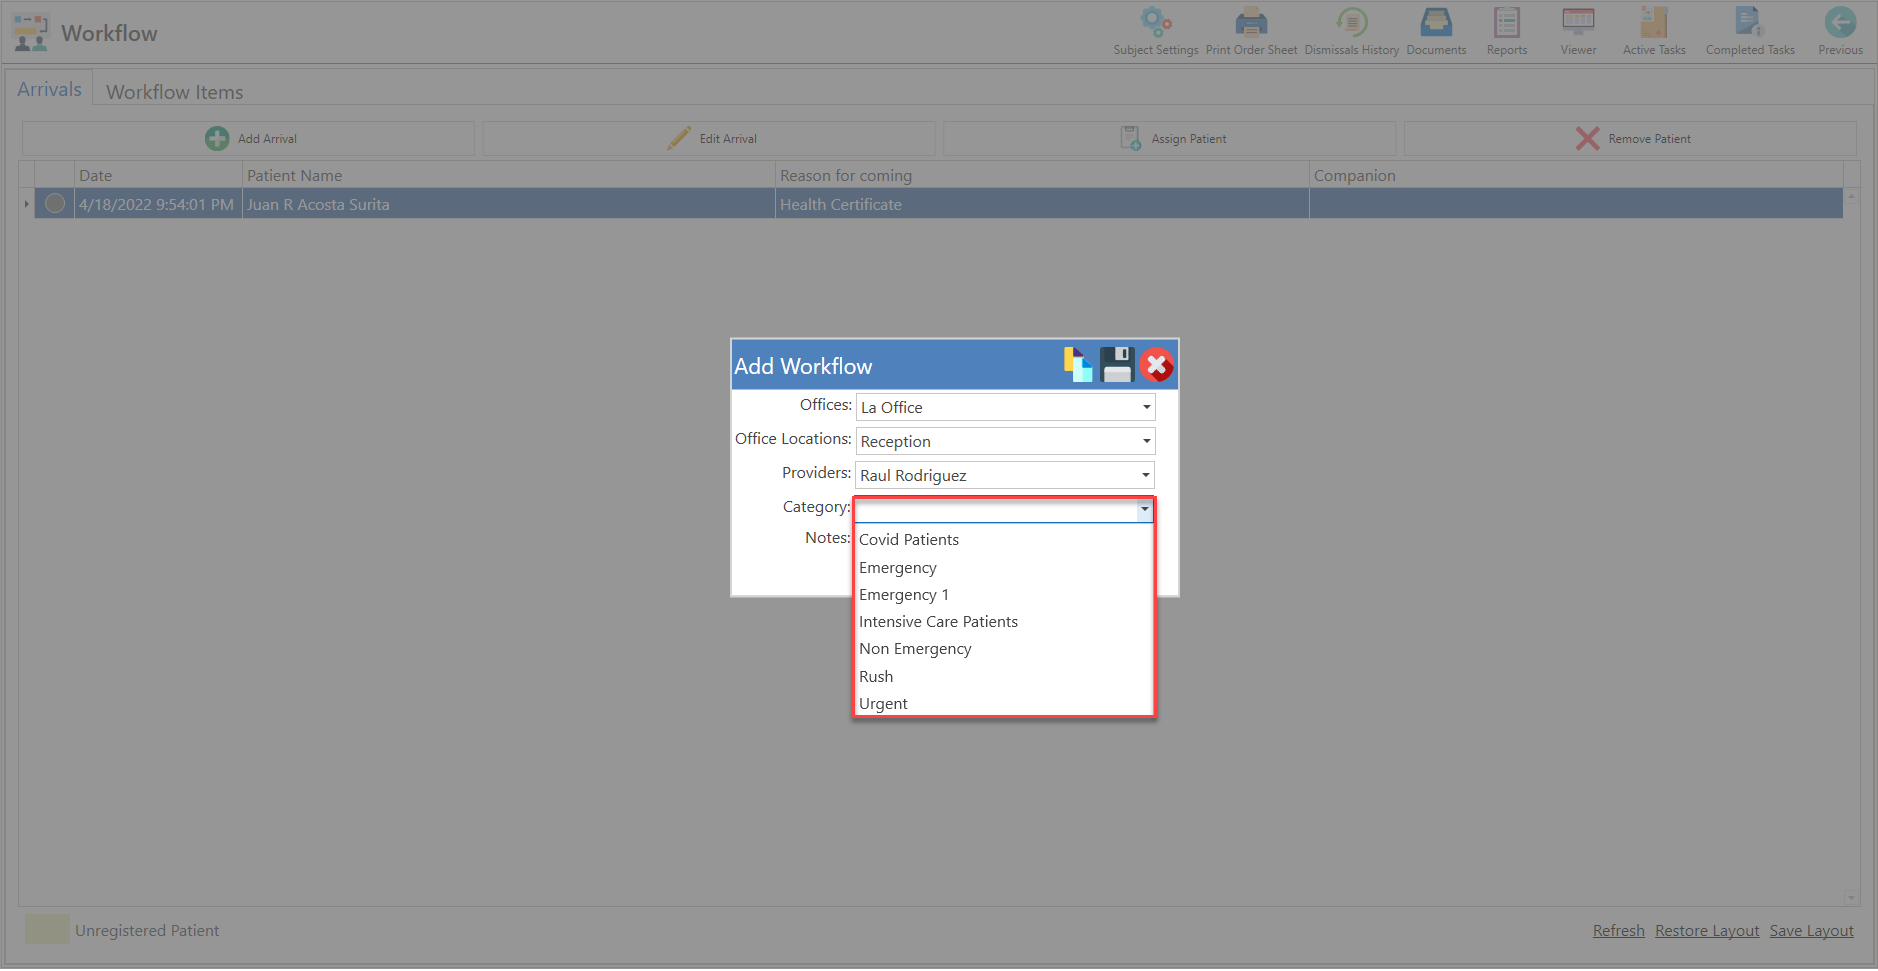Click the Companion column header
This screenshot has height=971, width=1878.
pos(1576,176)
